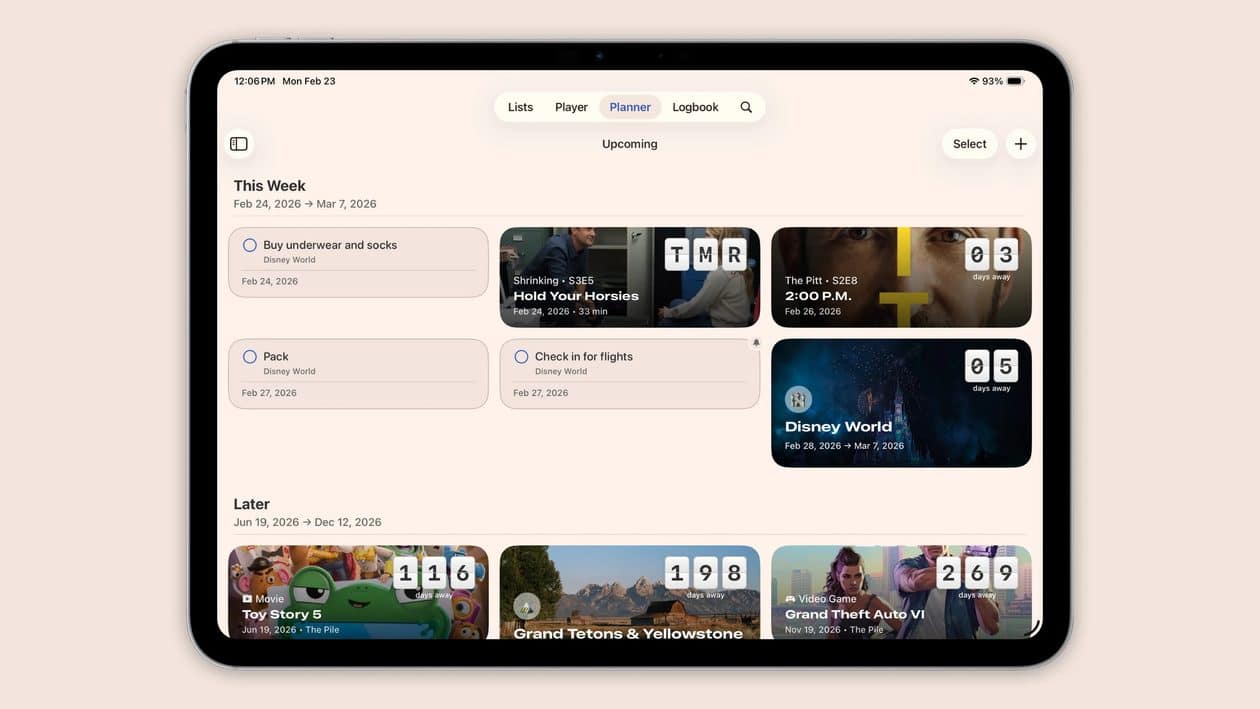Screen dimensions: 1260x709
Task: Switch to the Logbook tab
Action: pos(694,106)
